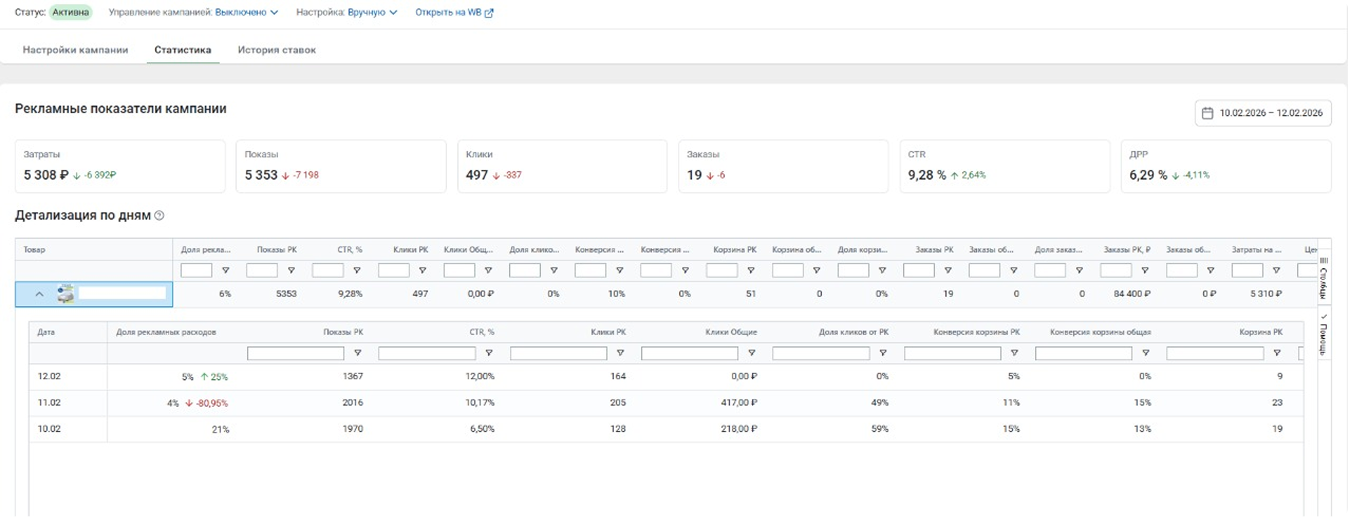This screenshot has width=1348, height=517.
Task: Open filter for Доля кликов от РК column
Action: click(x=883, y=353)
